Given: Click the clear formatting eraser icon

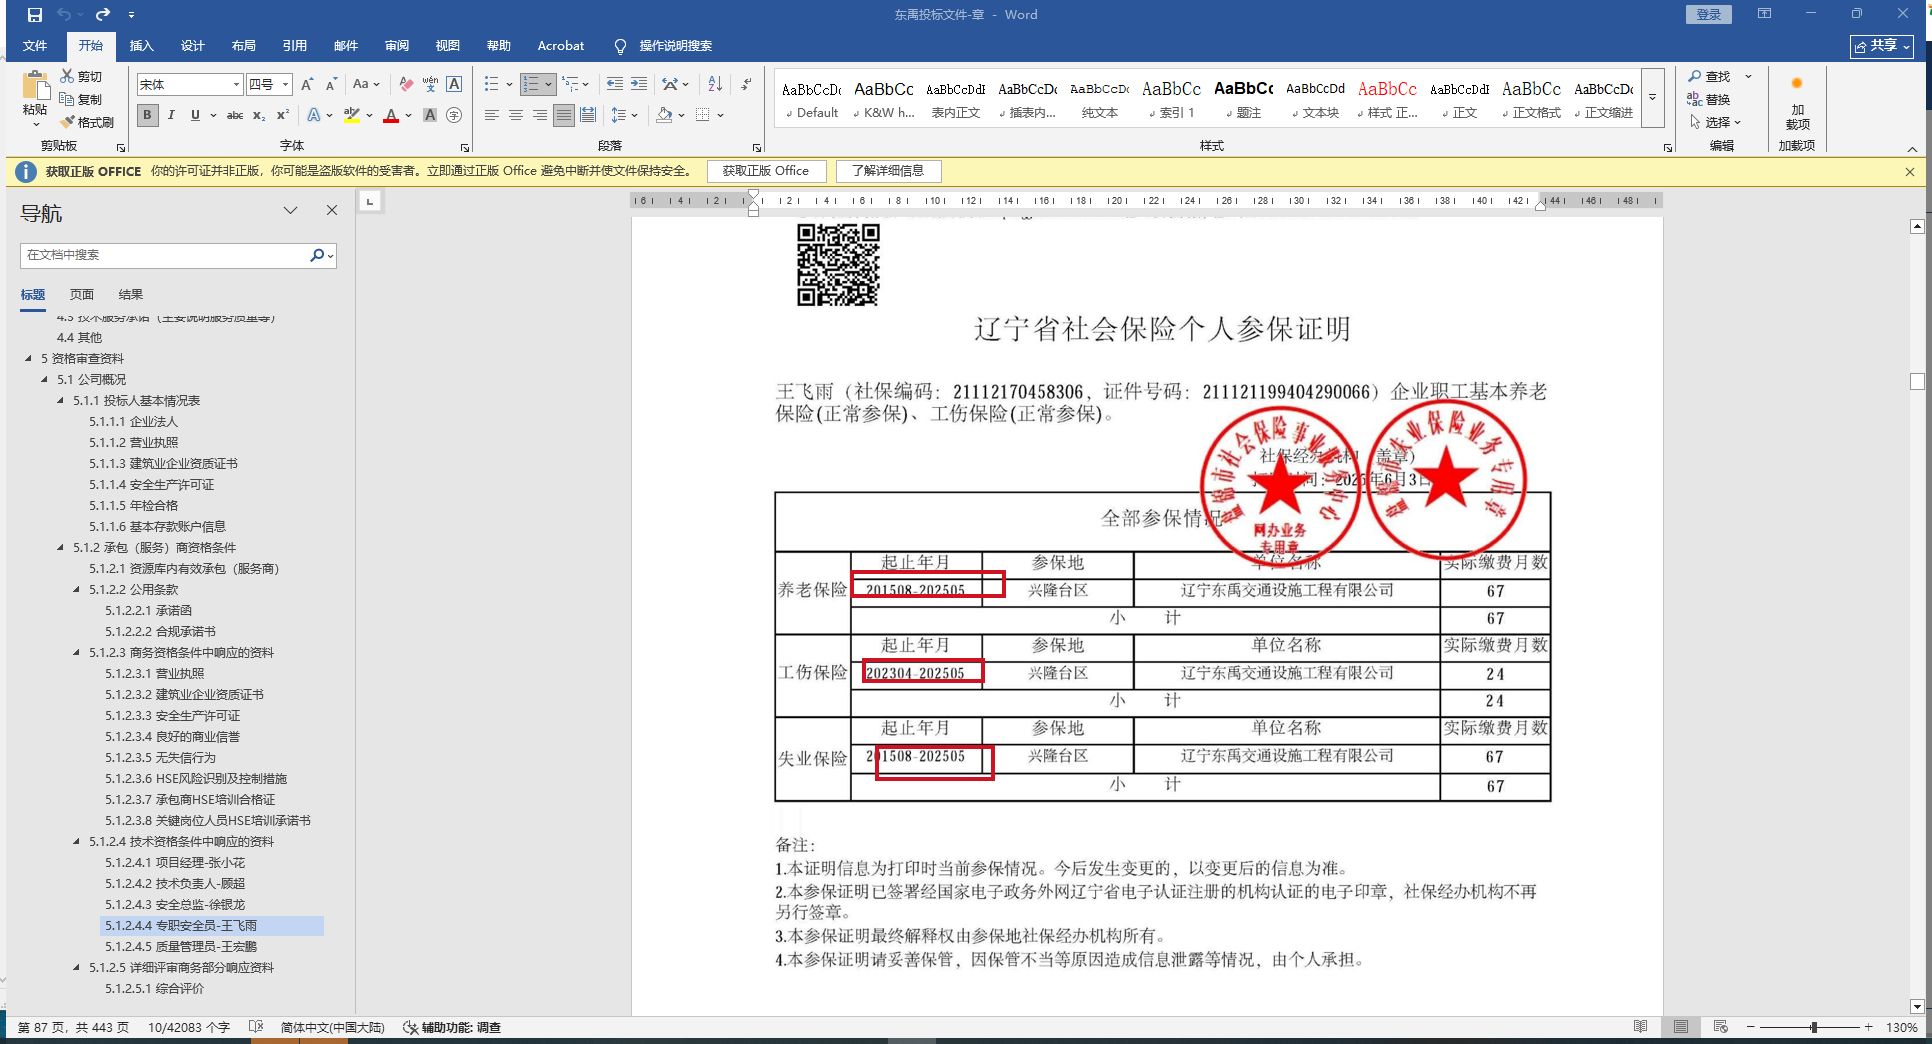Looking at the screenshot, I should coord(406,84).
